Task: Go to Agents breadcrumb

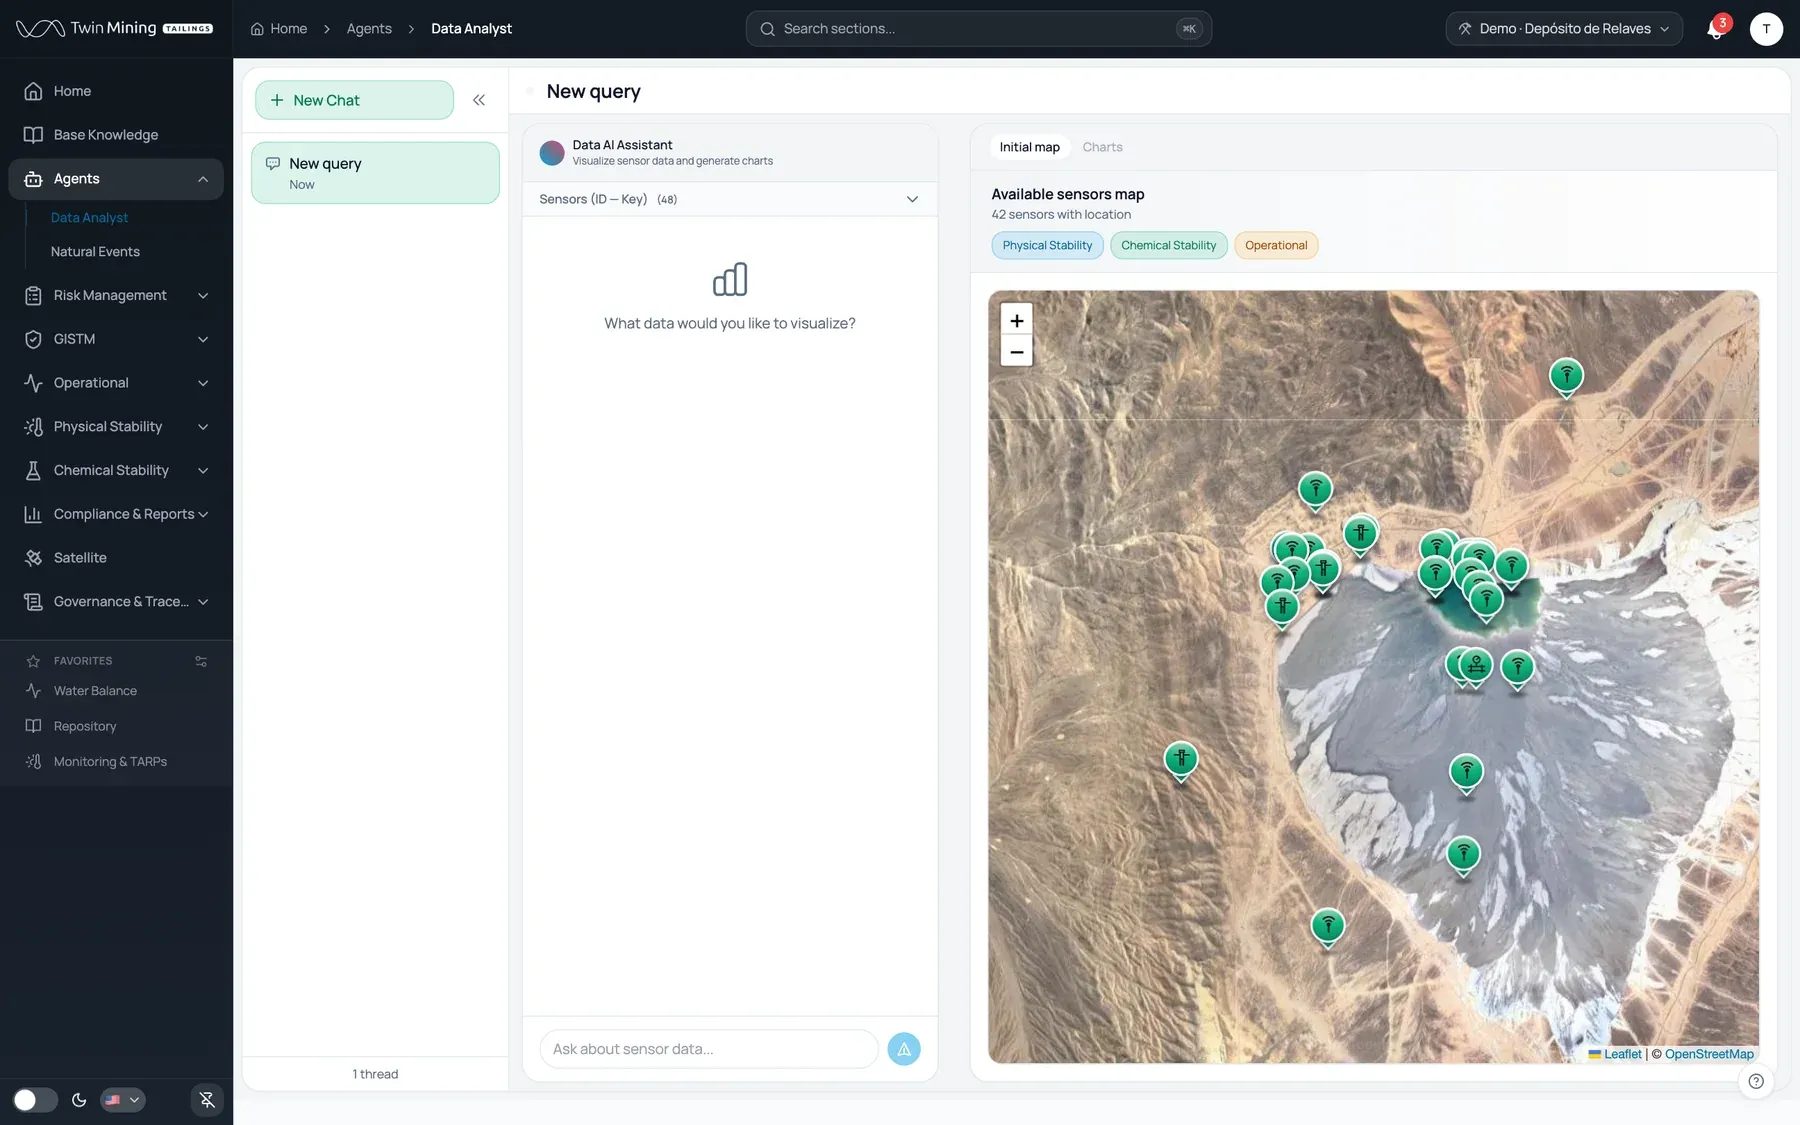Action: pos(369,29)
